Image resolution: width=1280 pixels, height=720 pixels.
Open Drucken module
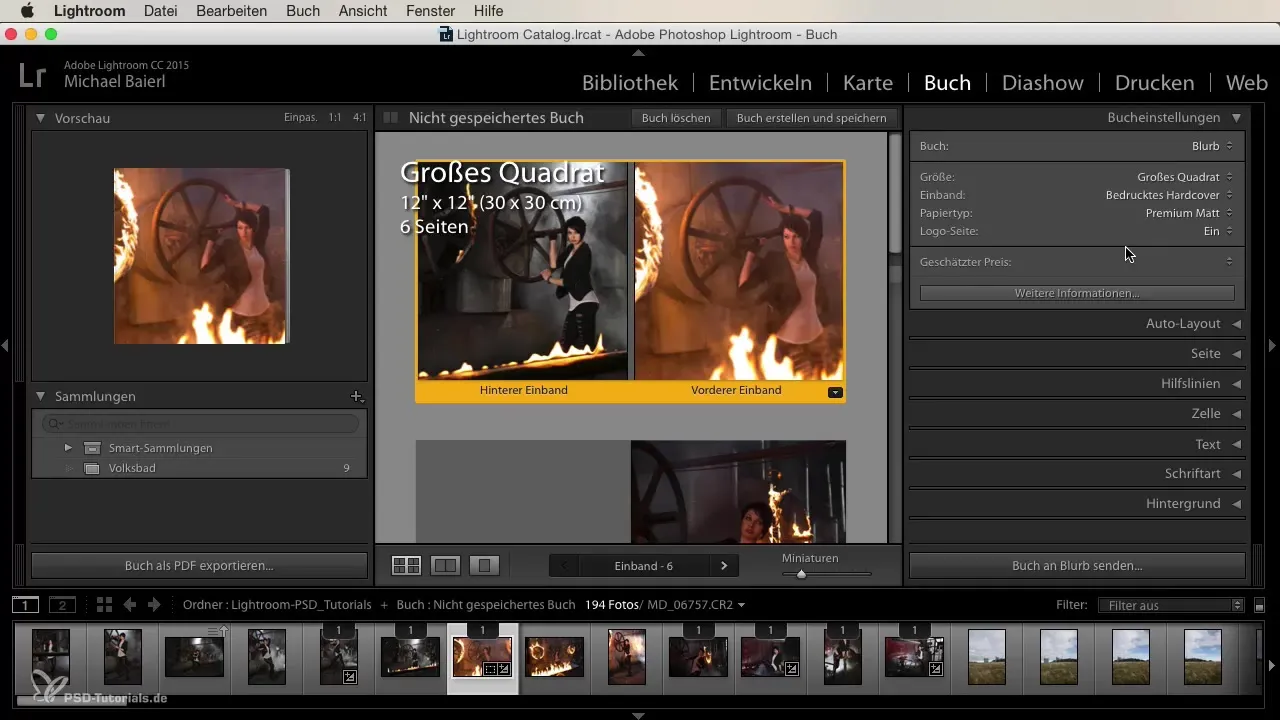click(1154, 83)
